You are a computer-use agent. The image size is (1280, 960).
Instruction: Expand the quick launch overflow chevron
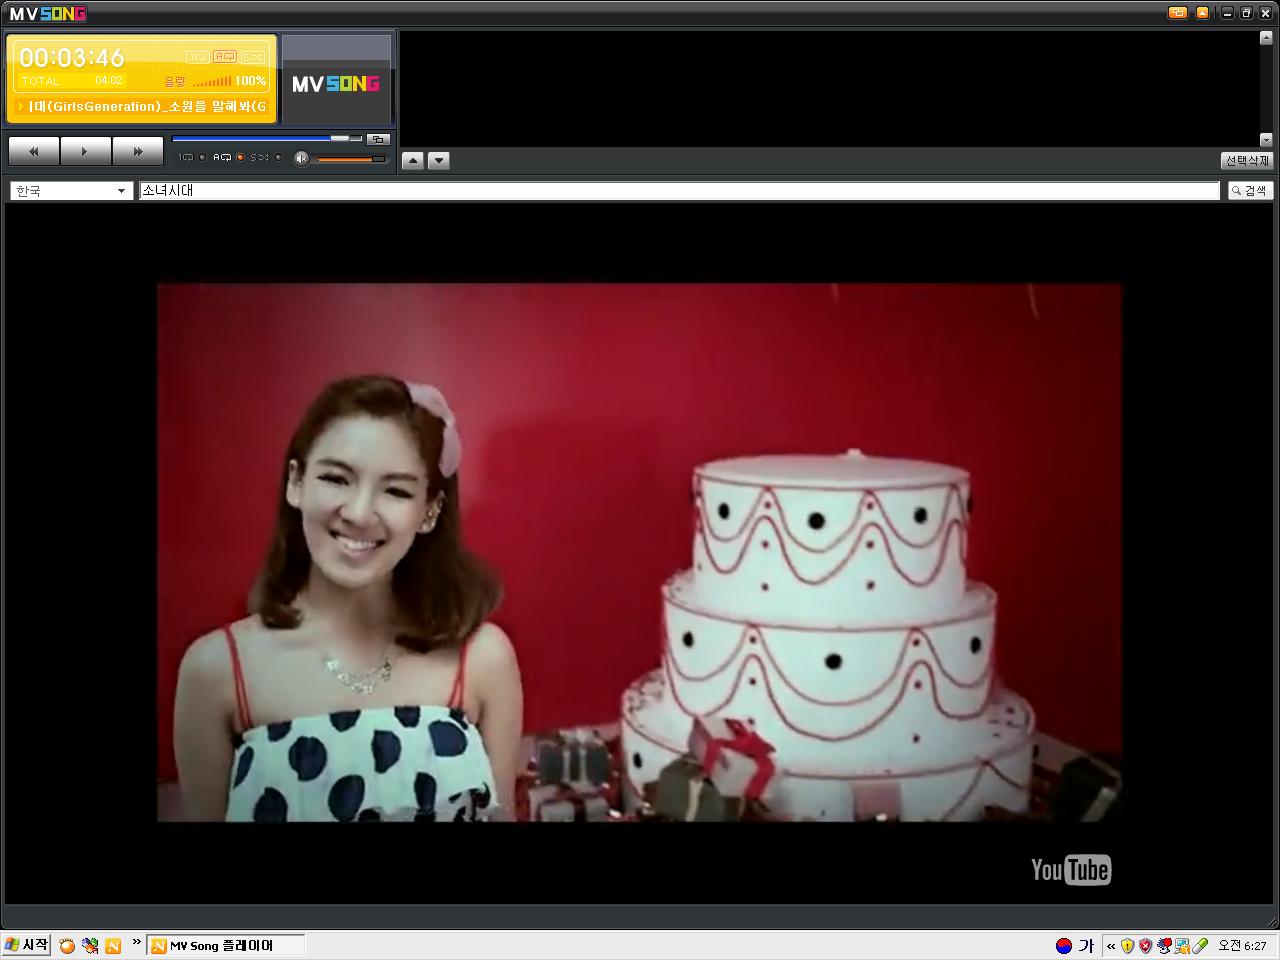[136, 942]
